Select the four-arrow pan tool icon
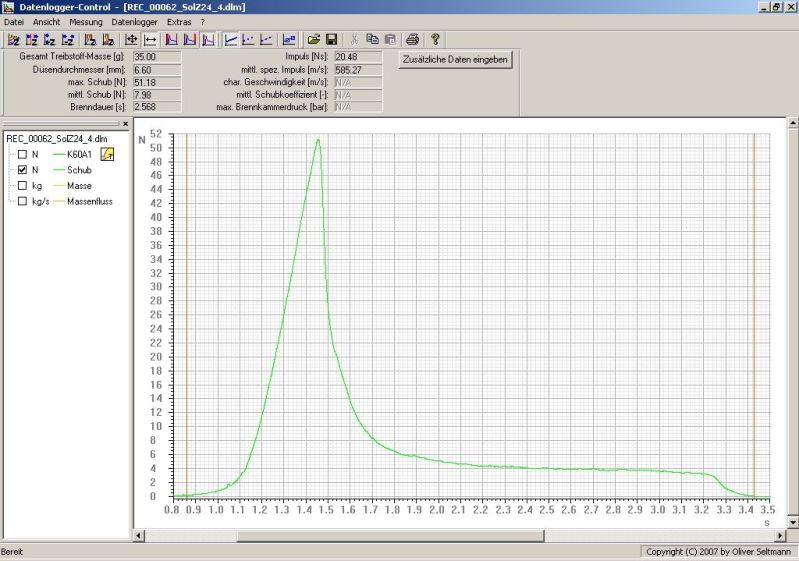The image size is (799, 561). tap(131, 40)
